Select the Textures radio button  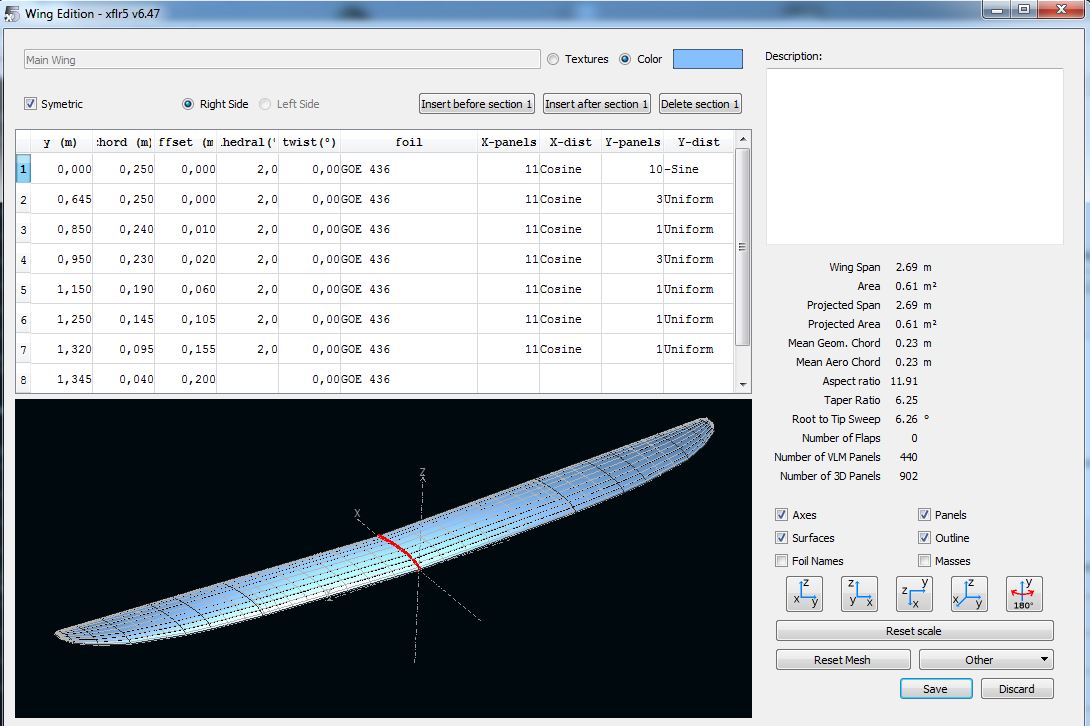(554, 59)
